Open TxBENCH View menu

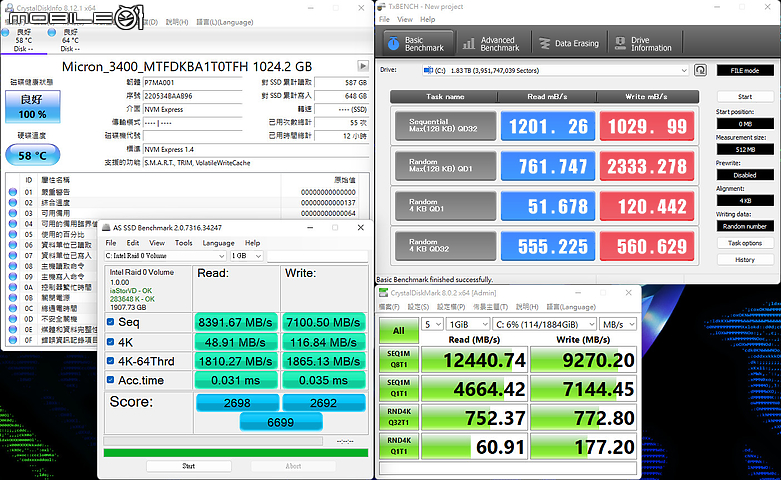404,19
